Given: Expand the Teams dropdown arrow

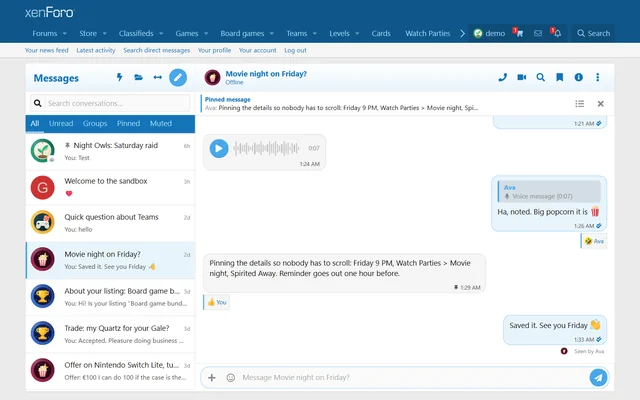Looking at the screenshot, I should [x=315, y=33].
